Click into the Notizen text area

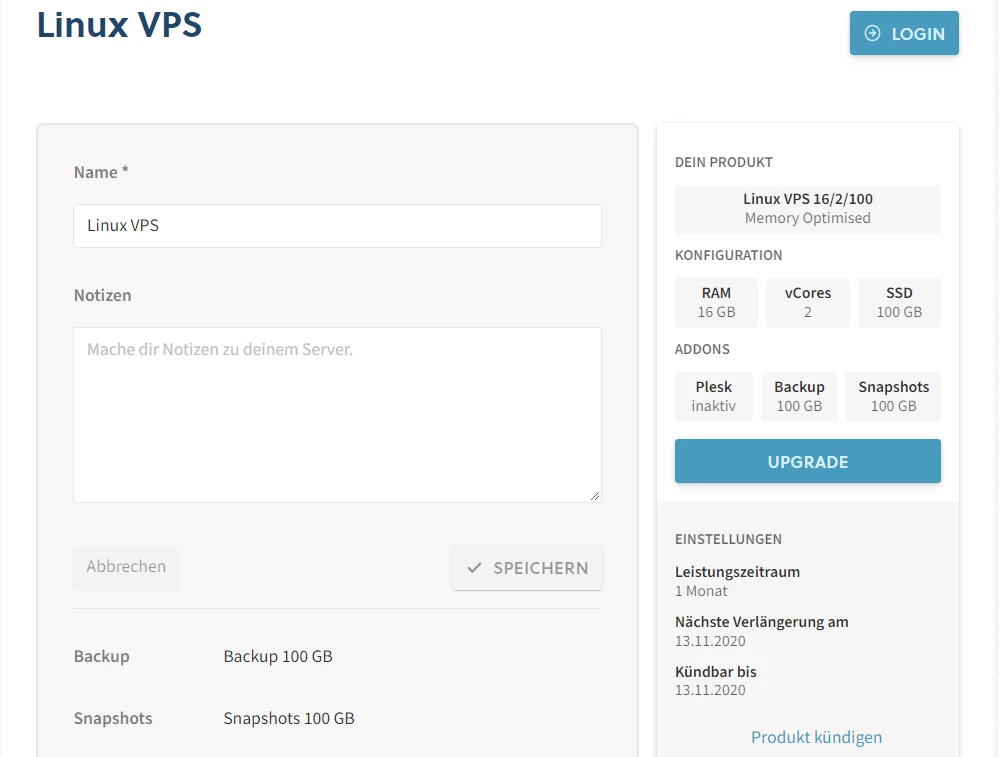click(x=337, y=414)
